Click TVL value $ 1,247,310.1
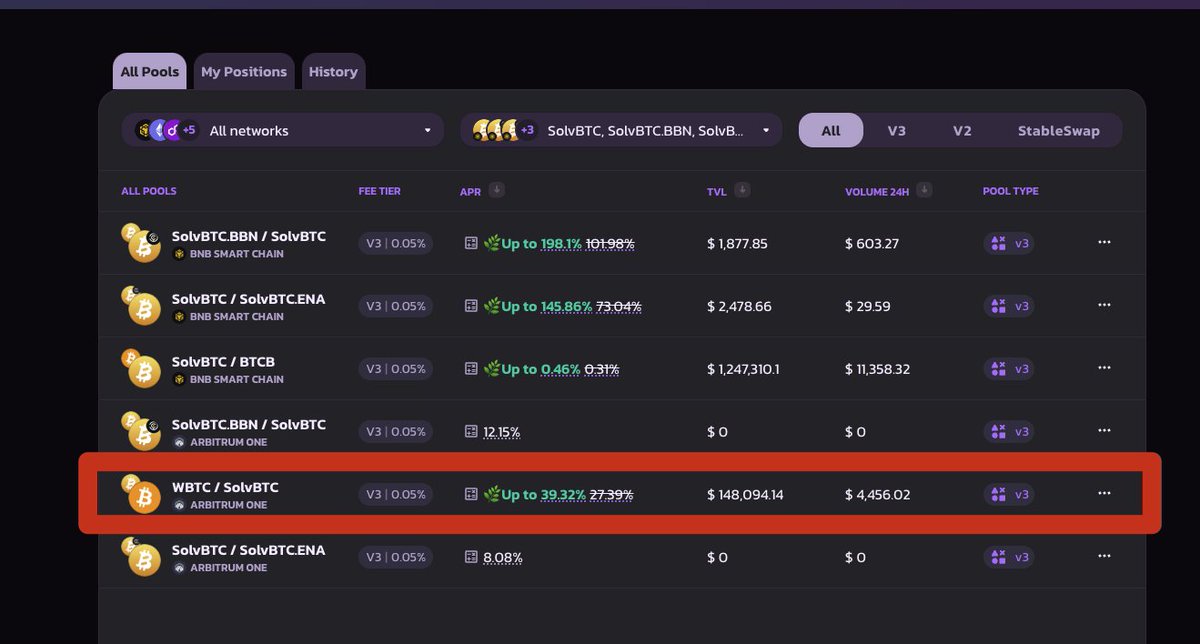The width and height of the screenshot is (1200, 644). (743, 369)
